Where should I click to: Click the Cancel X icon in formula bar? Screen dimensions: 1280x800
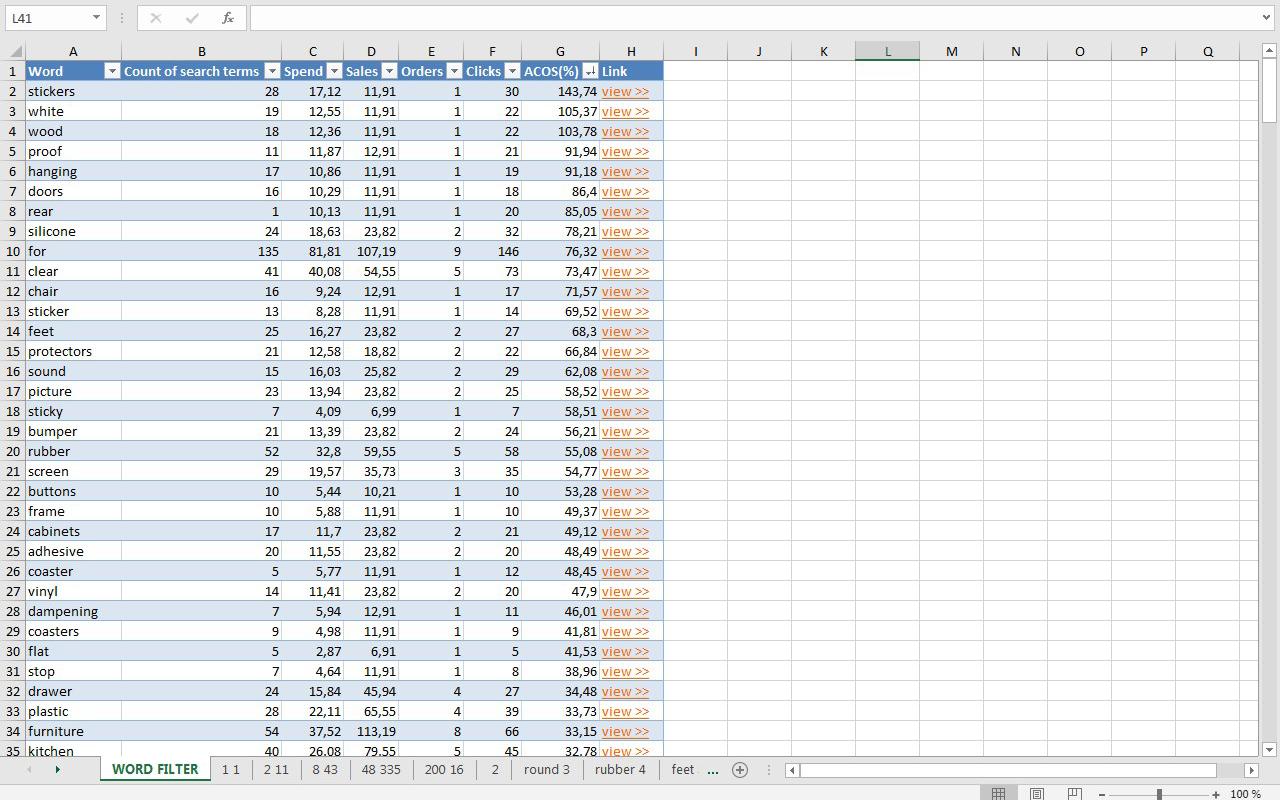155,18
